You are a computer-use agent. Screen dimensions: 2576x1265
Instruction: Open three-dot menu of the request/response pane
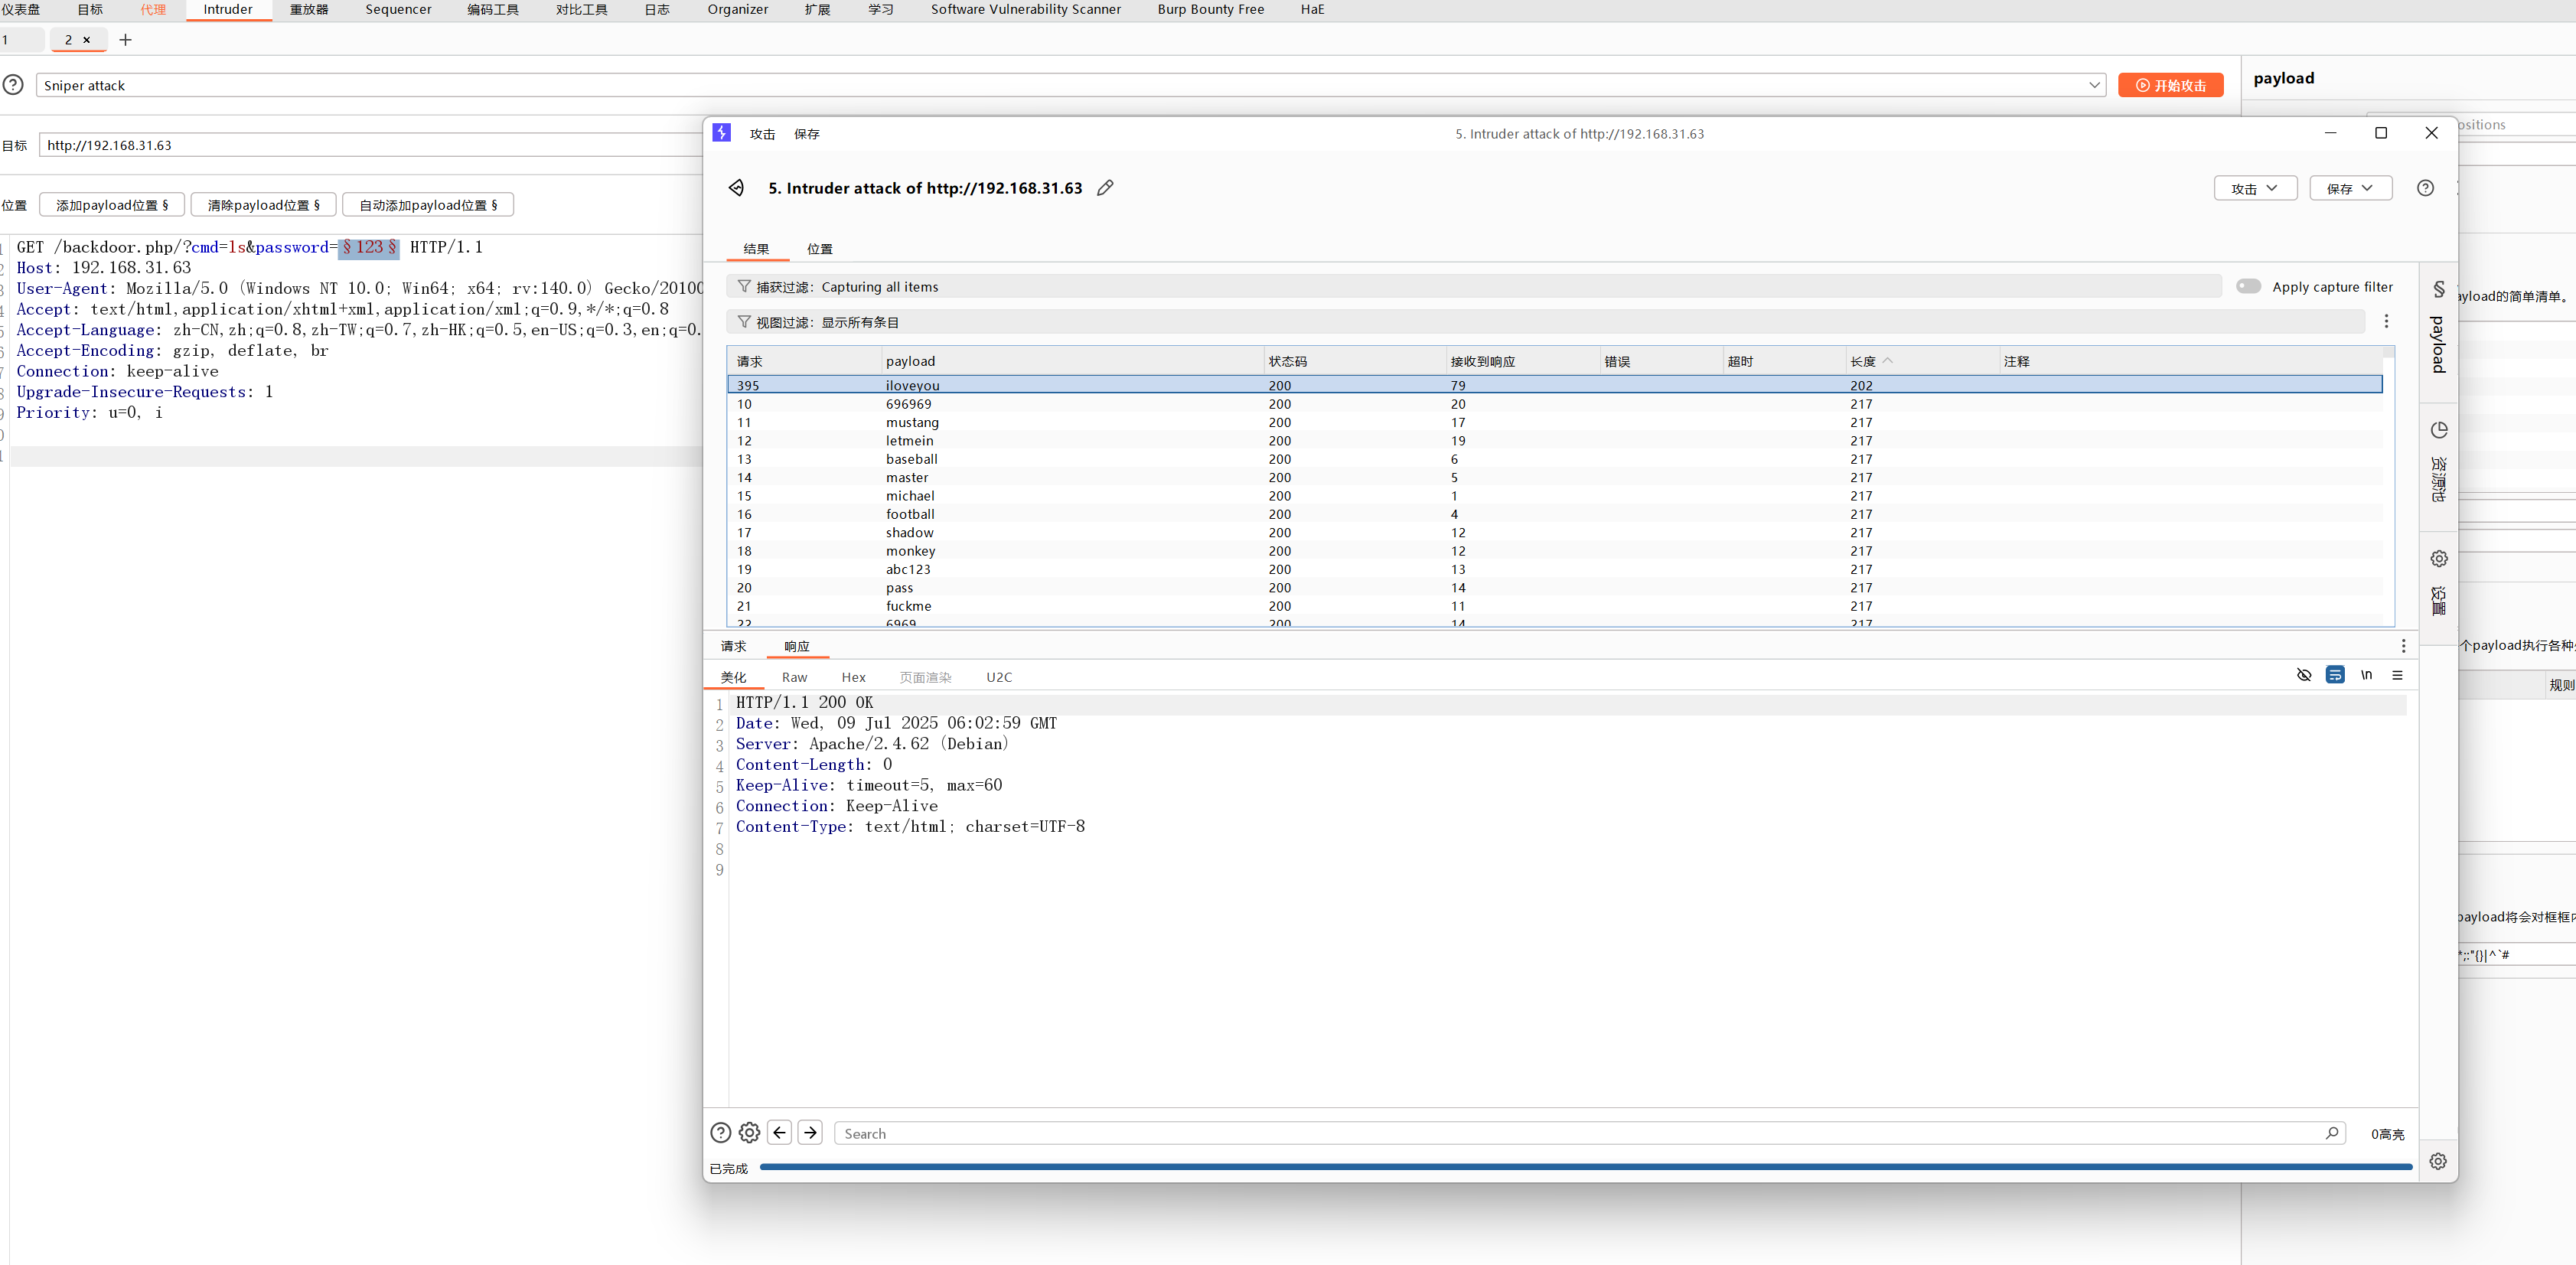coord(2403,646)
